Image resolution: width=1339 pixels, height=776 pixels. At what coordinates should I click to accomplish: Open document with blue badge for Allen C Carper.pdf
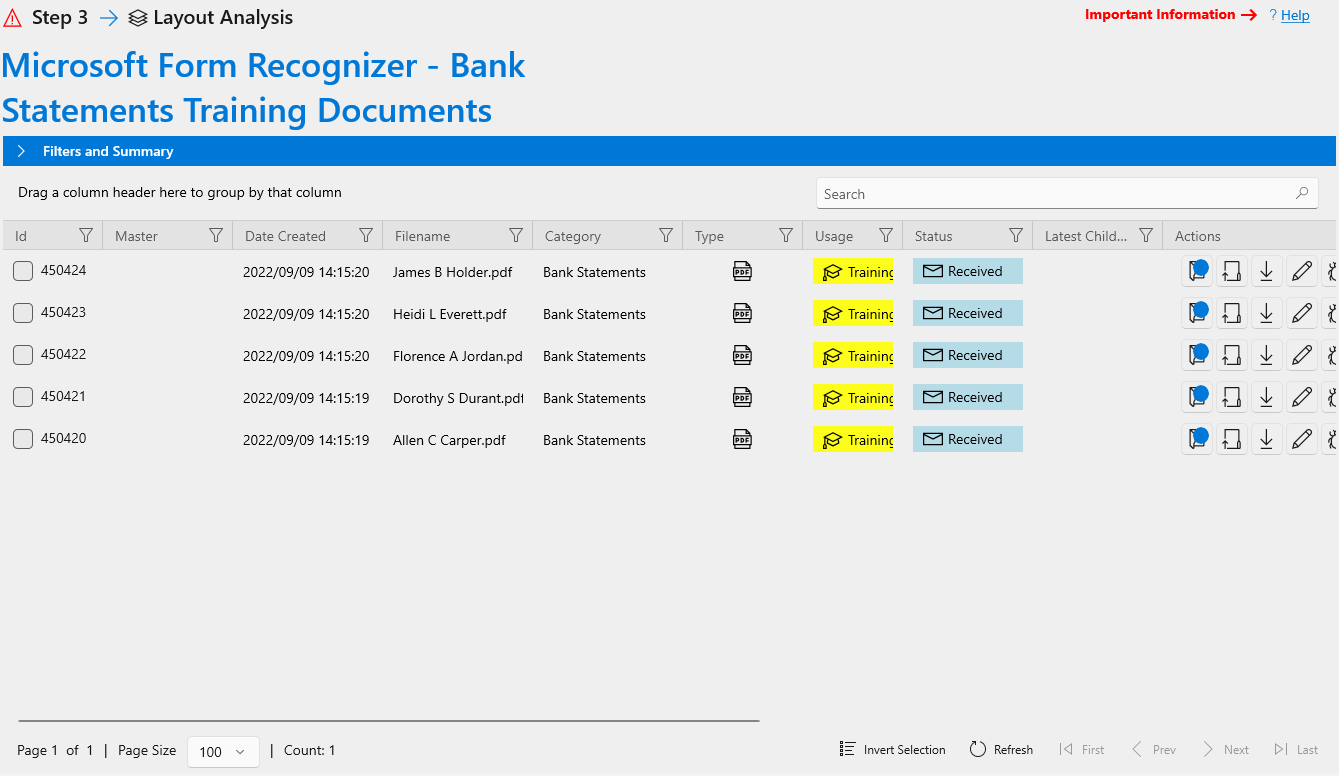pos(1197,439)
